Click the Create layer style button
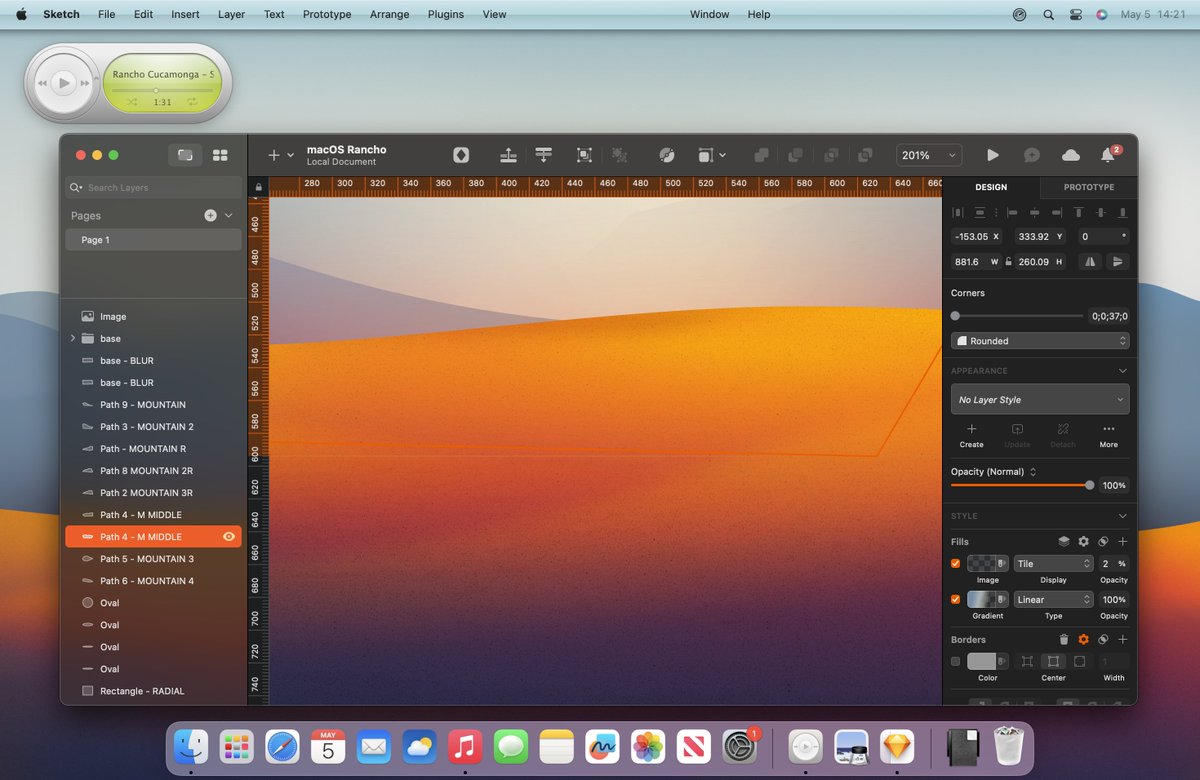 [971, 434]
